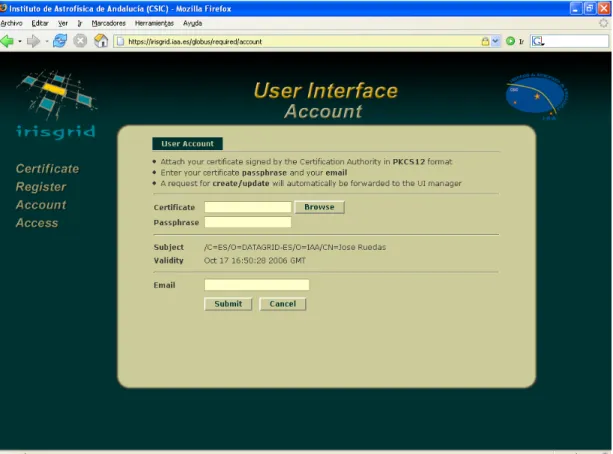Focus the Certificate file input field
Image resolution: width=613 pixels, height=454 pixels.
click(248, 207)
